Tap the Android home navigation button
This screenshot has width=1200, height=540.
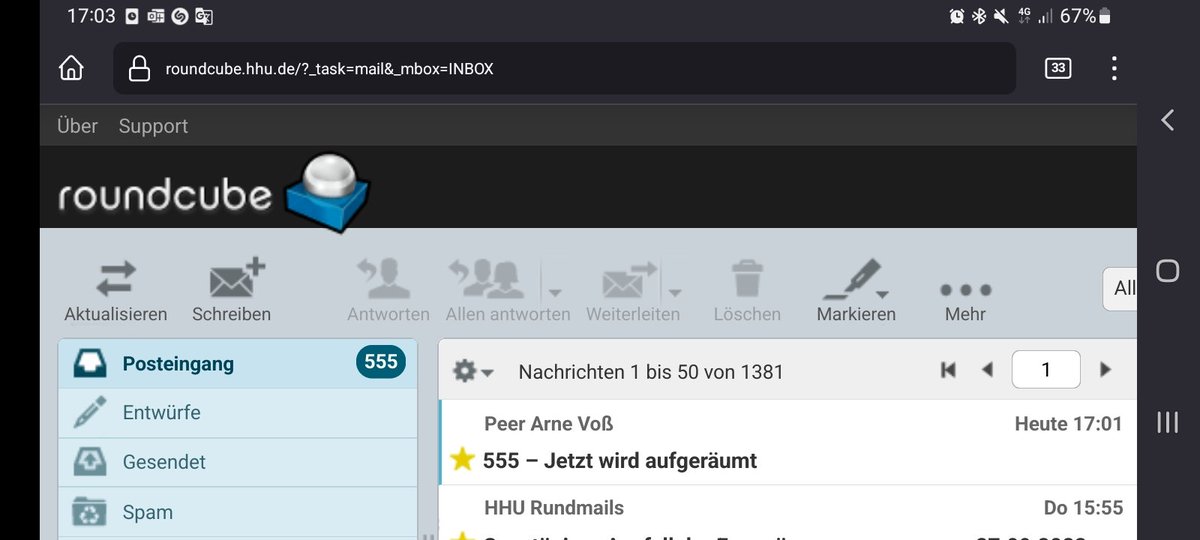[1167, 271]
